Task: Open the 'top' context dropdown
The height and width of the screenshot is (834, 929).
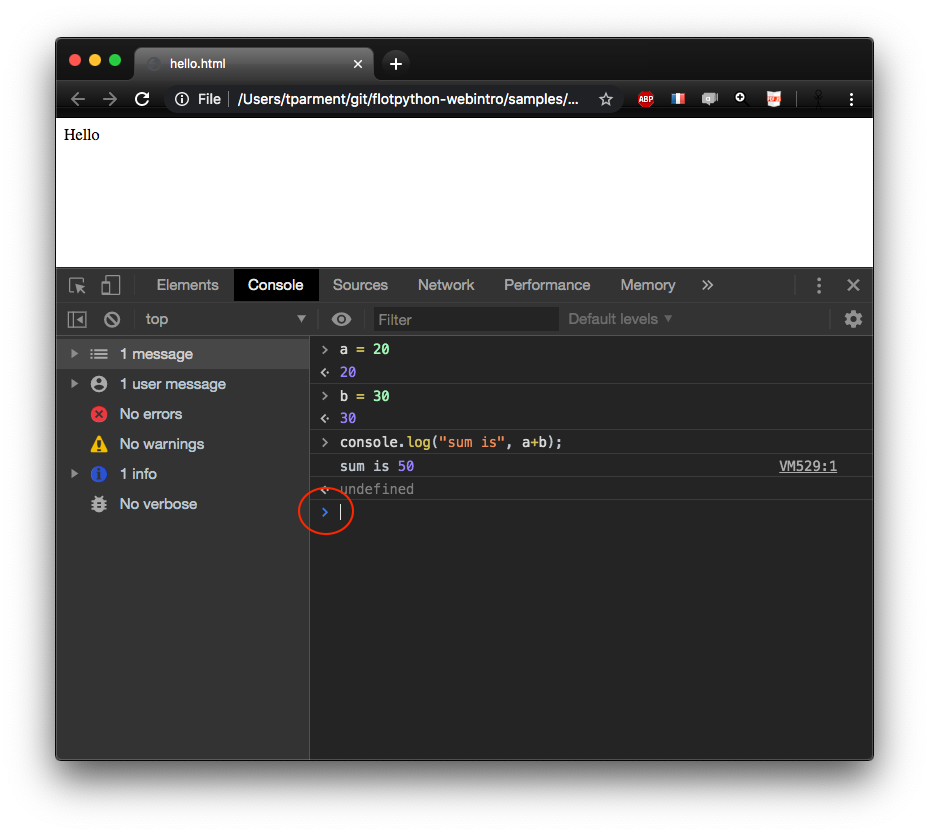Action: tap(225, 319)
